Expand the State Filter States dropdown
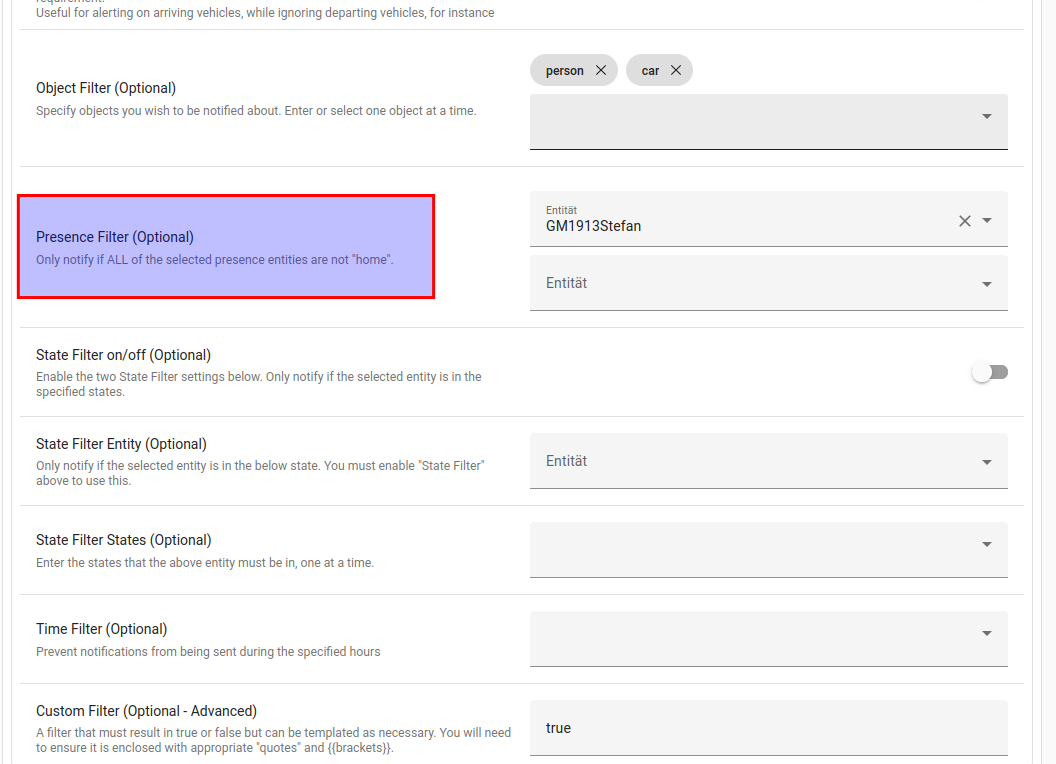Screen dimensions: 1056x764 click(987, 545)
